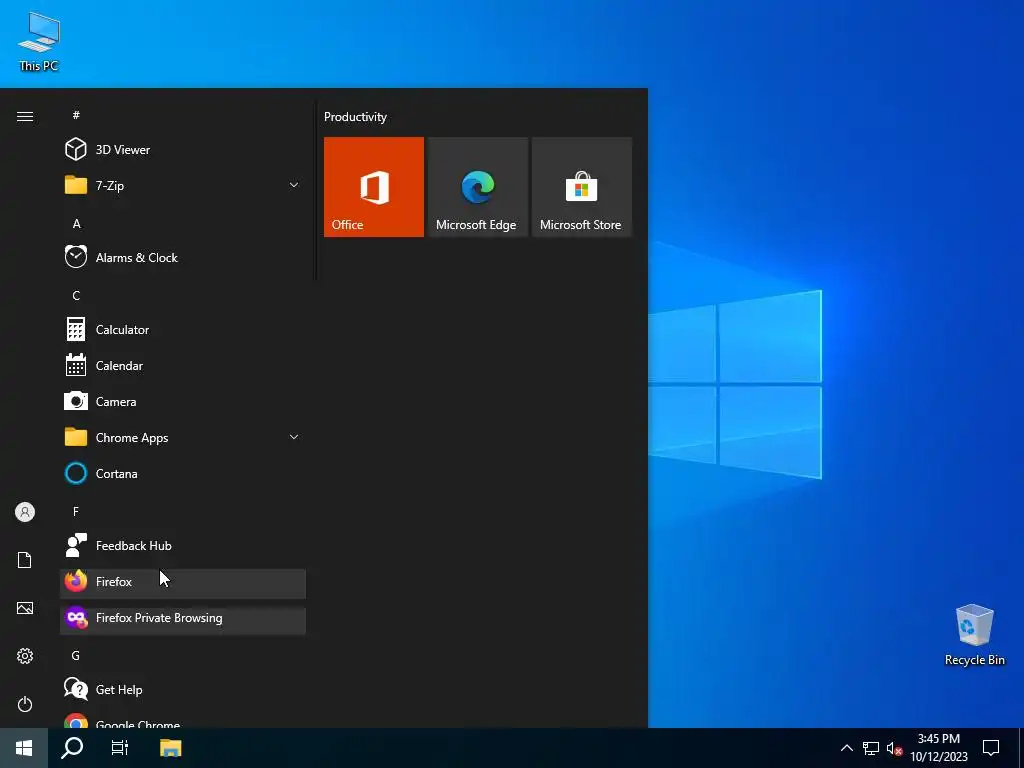
Task: Click the network icon in system tray
Action: click(871, 748)
